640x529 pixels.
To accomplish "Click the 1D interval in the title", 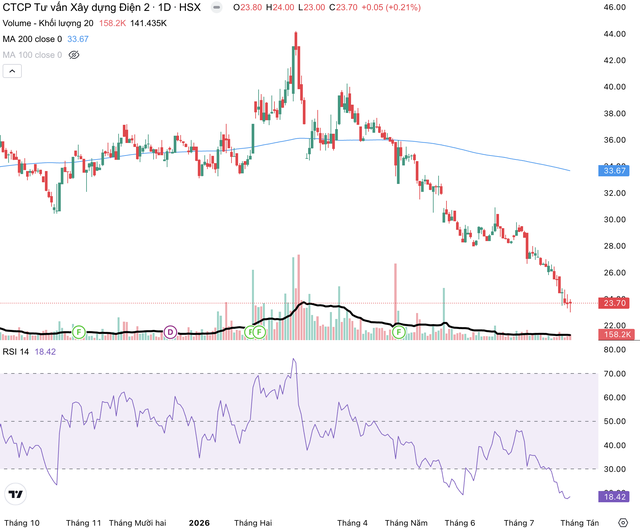I will point(164,7).
